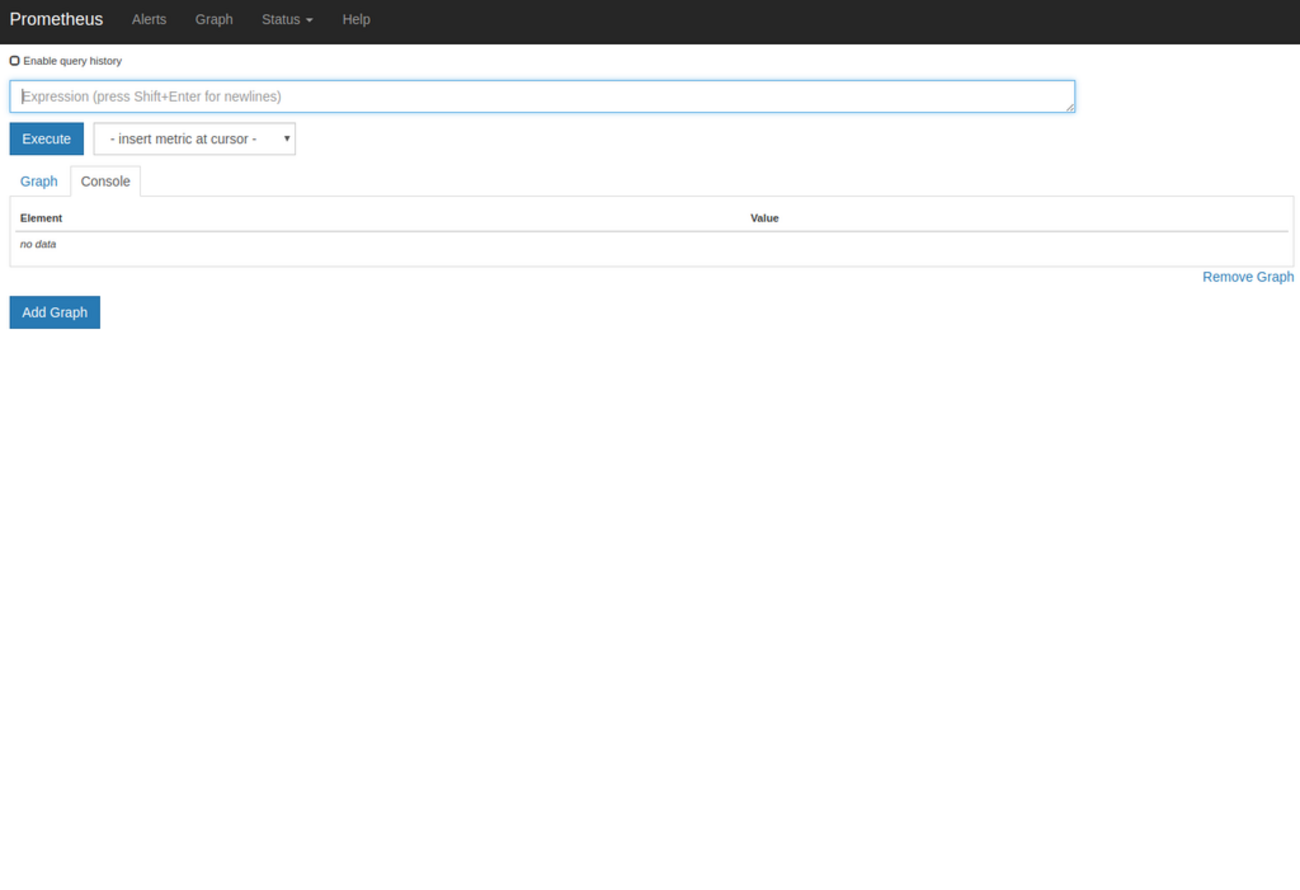Click the Status dropdown caret icon
1300x890 pixels.
coord(308,19)
